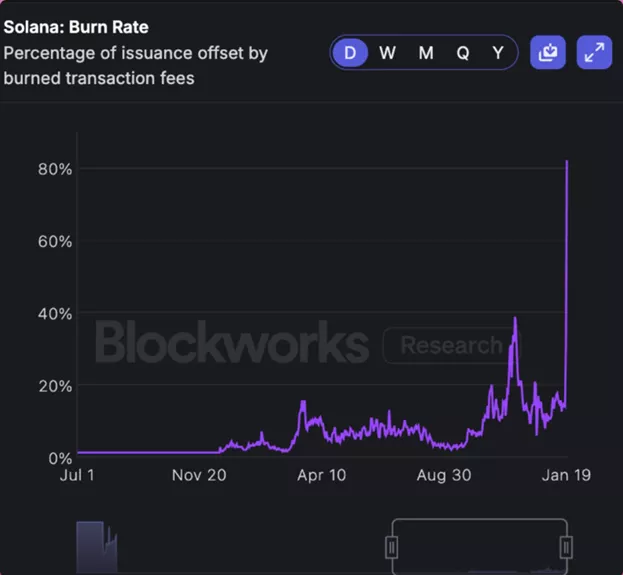Switch to weekly W interval
623x575 pixels.
[x=387, y=52]
